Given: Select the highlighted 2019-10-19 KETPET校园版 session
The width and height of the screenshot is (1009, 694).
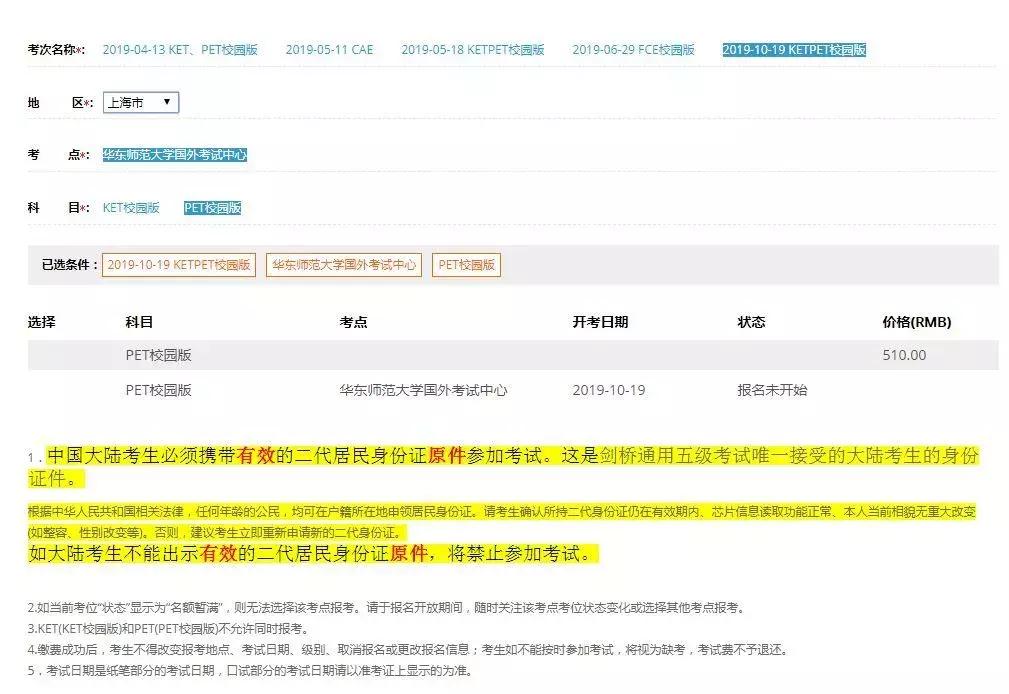Looking at the screenshot, I should (x=795, y=47).
